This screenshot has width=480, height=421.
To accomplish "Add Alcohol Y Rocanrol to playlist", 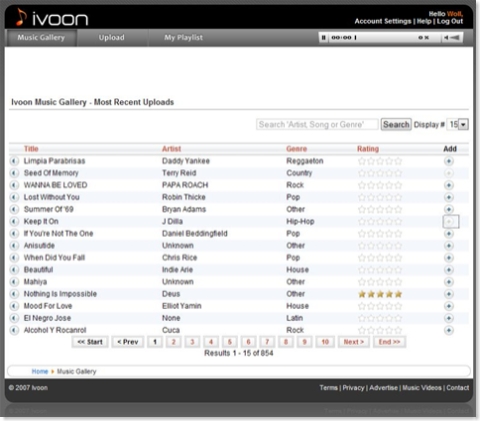I will [x=449, y=330].
